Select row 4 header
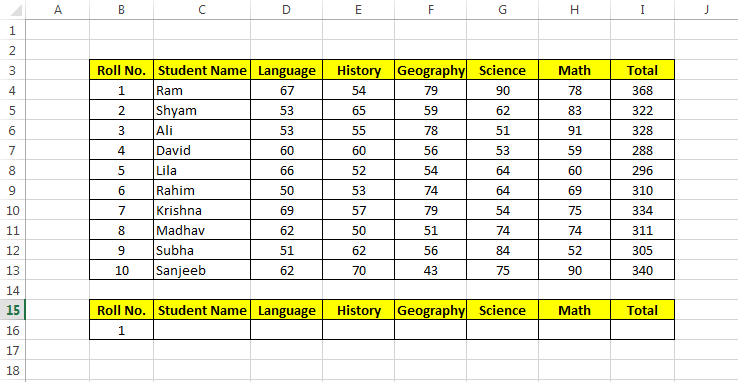The height and width of the screenshot is (382, 738). (x=13, y=90)
